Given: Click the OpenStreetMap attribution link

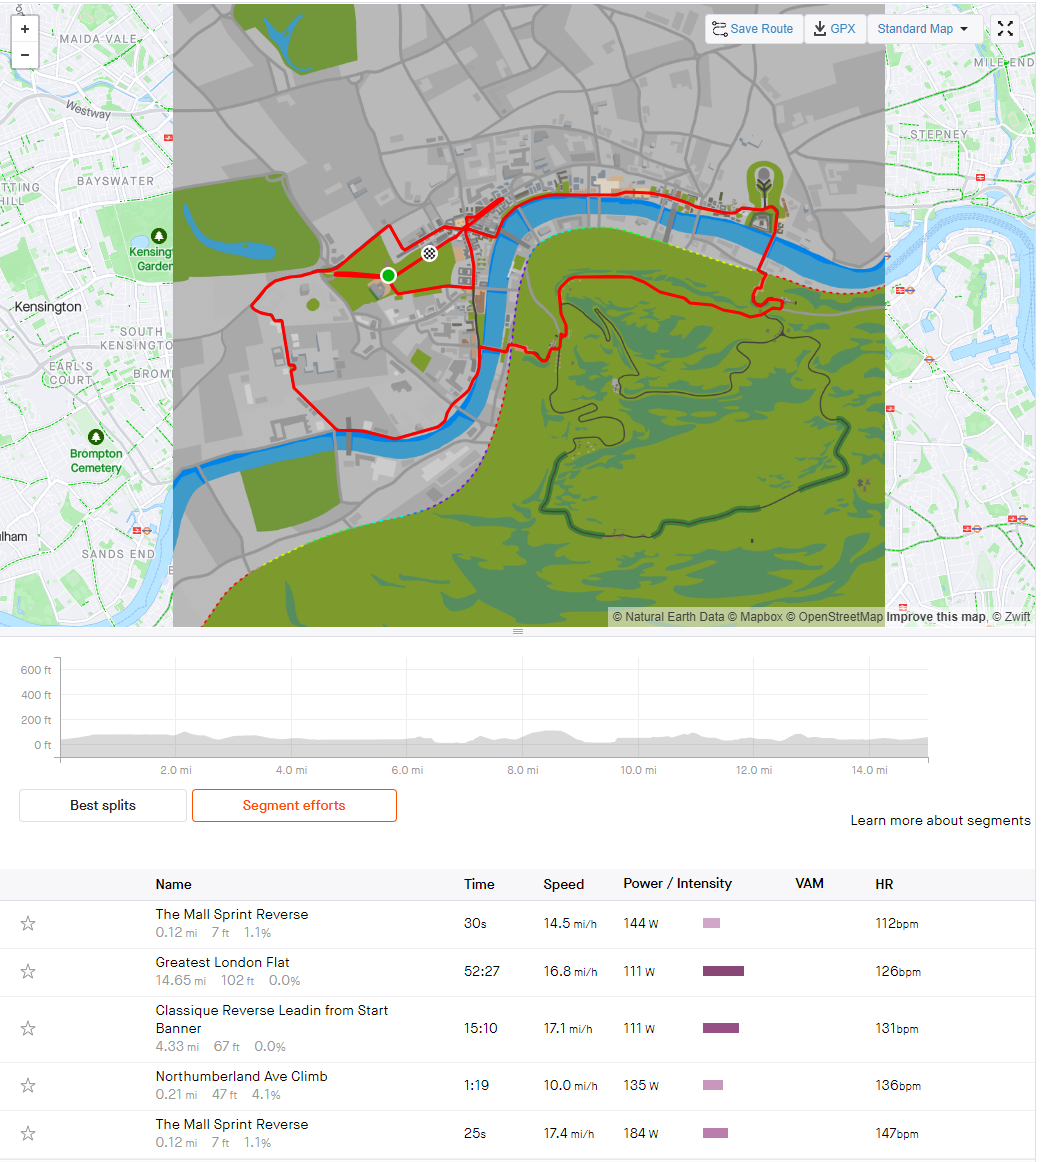Looking at the screenshot, I should click(834, 617).
